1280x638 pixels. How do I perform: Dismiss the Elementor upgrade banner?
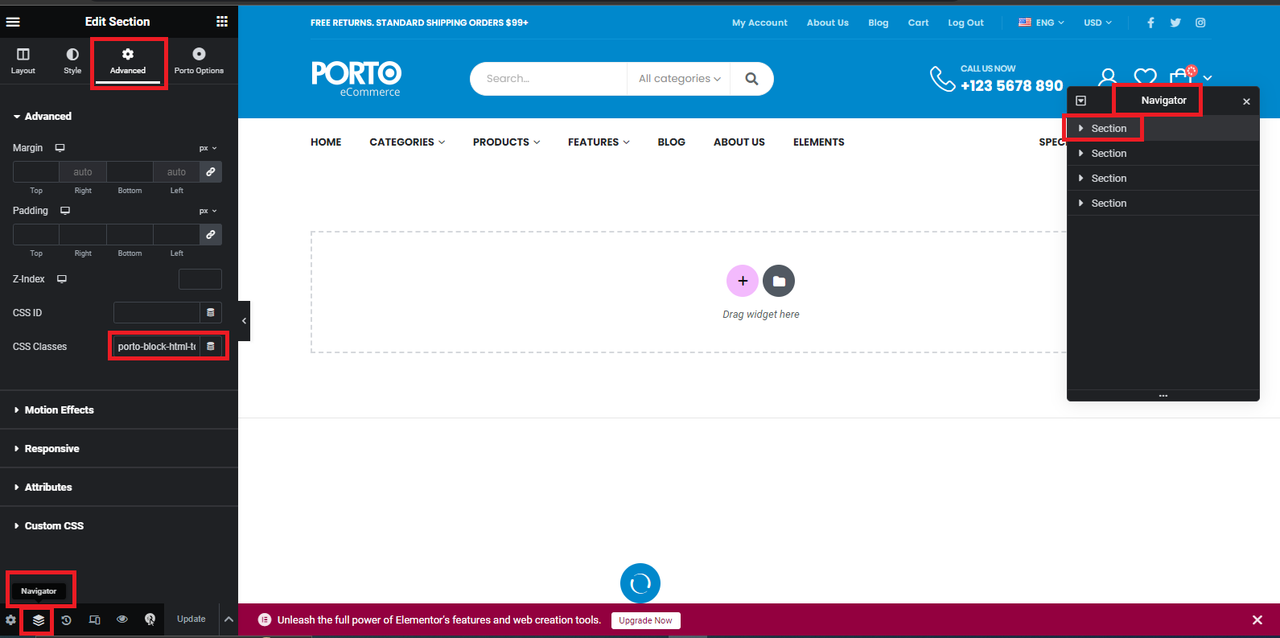[x=1258, y=620]
